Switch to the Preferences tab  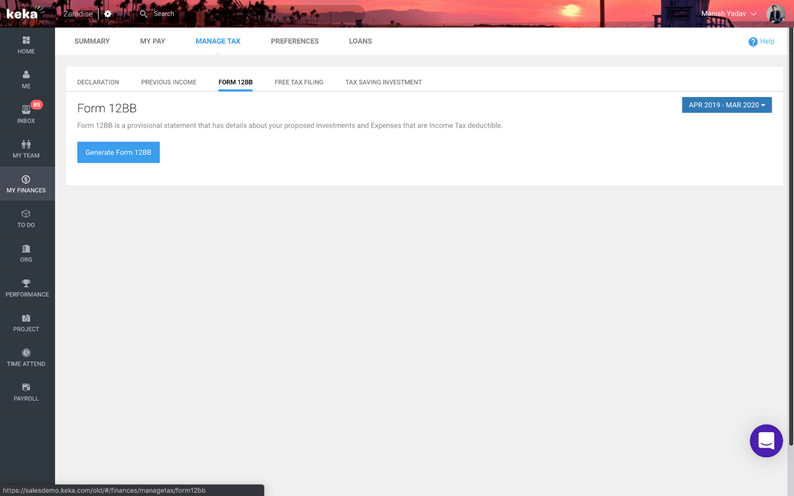pyautogui.click(x=294, y=41)
